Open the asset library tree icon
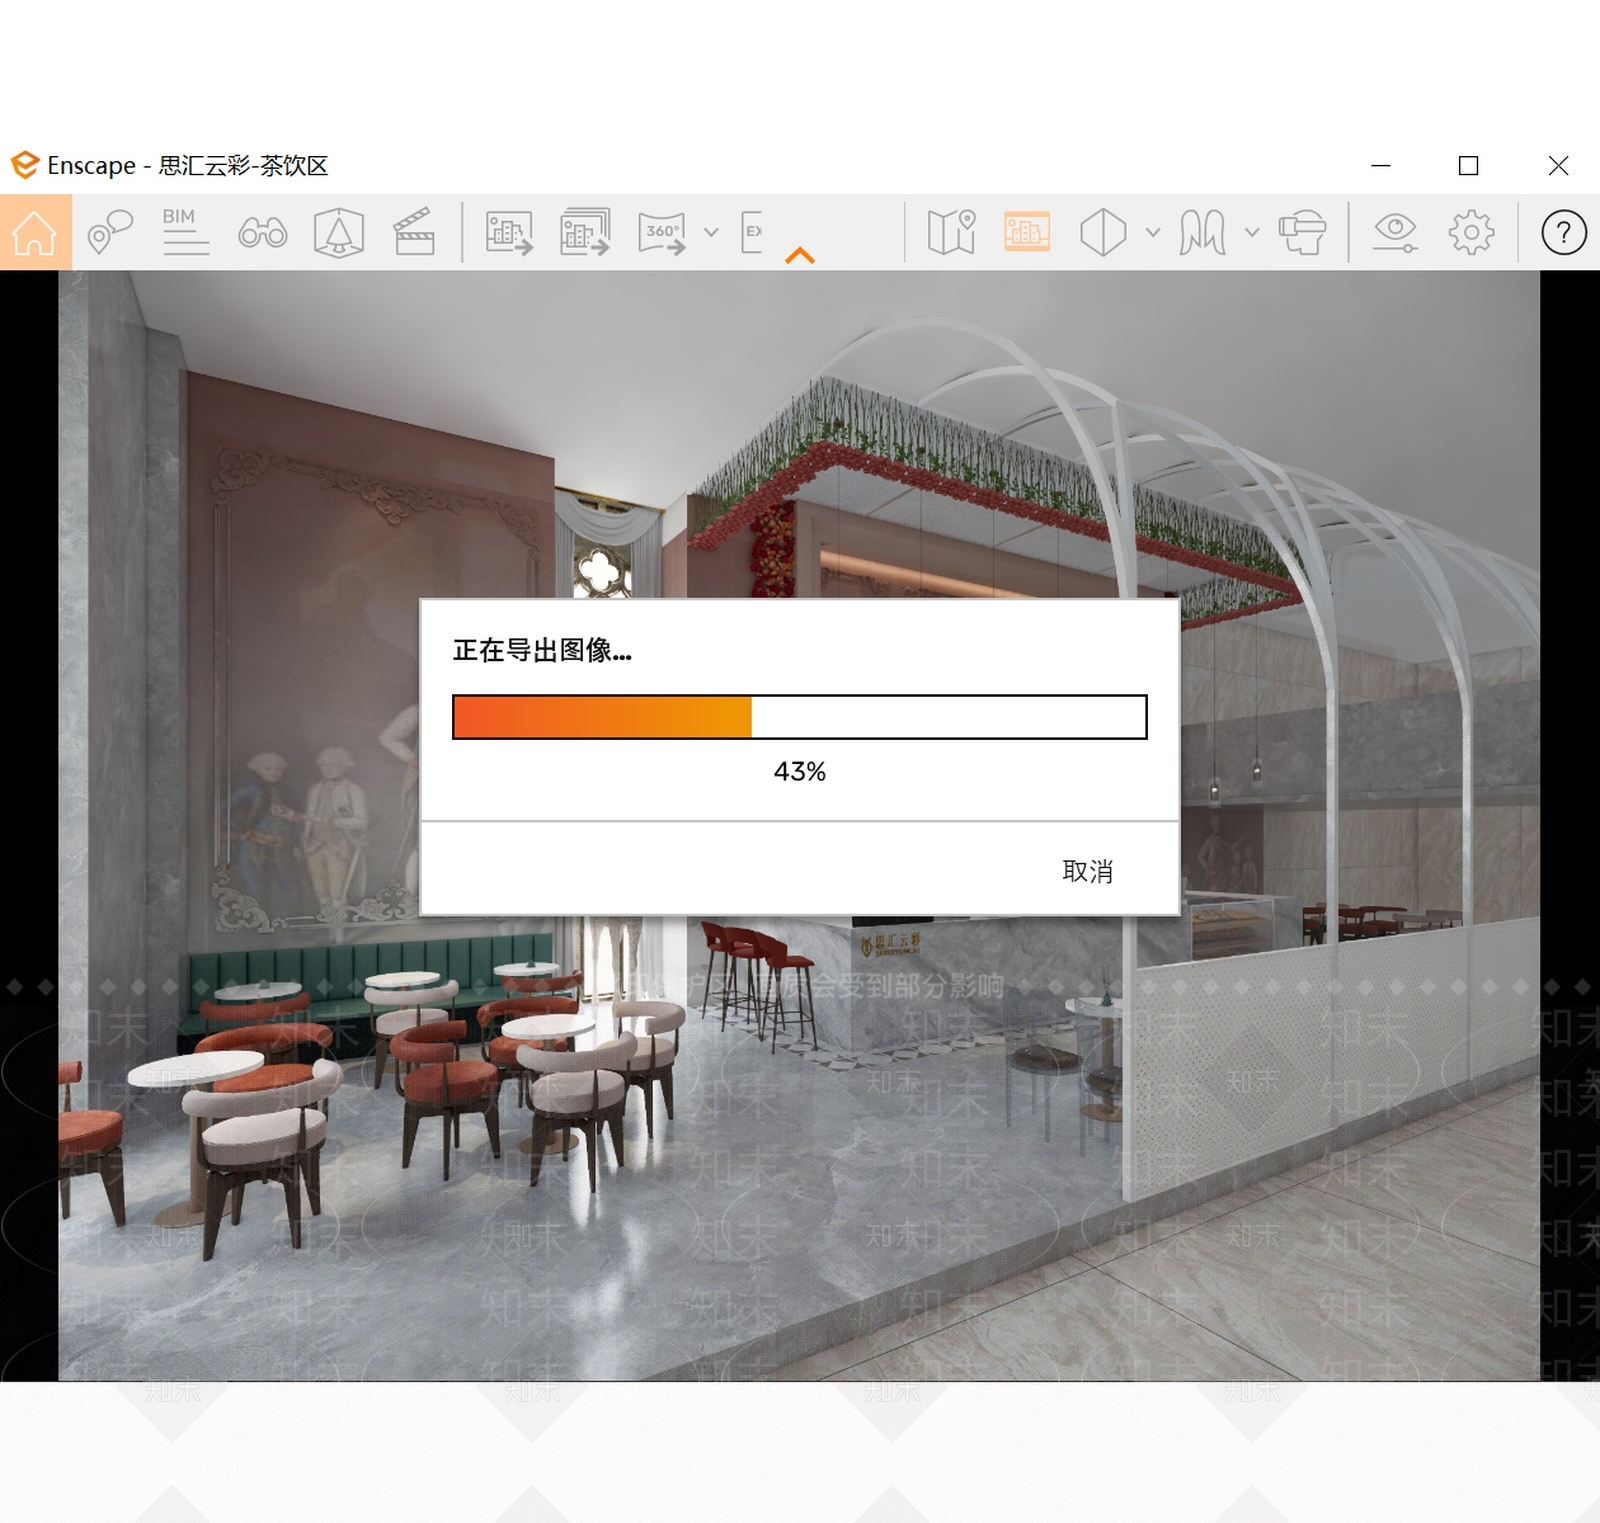The width and height of the screenshot is (1600, 1523). 339,233
